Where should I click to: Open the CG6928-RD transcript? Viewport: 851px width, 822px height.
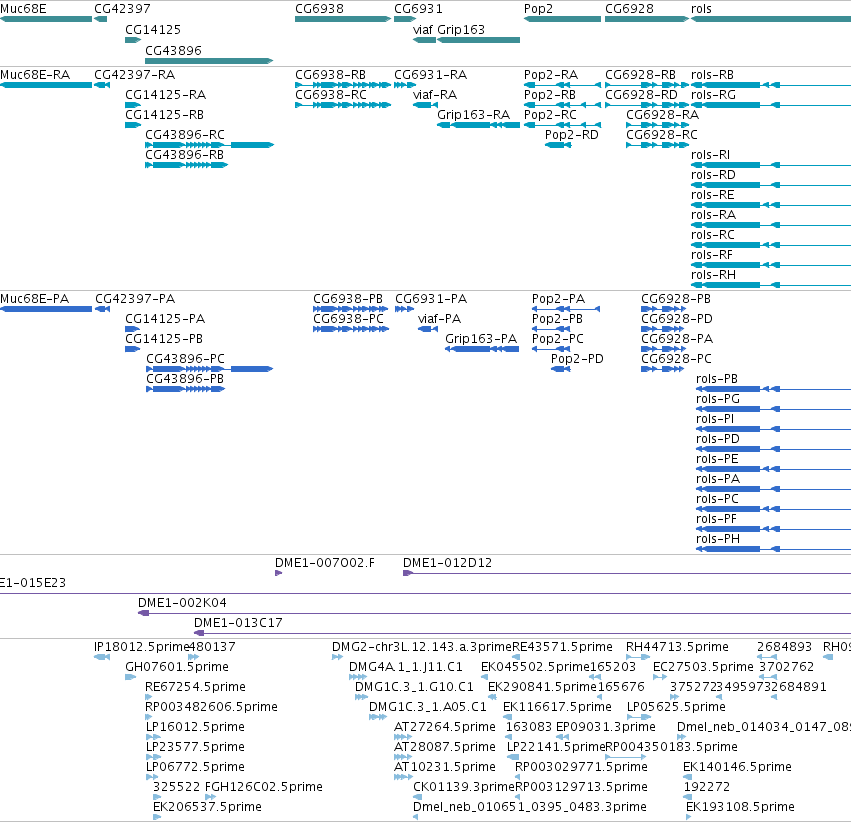pyautogui.click(x=642, y=95)
